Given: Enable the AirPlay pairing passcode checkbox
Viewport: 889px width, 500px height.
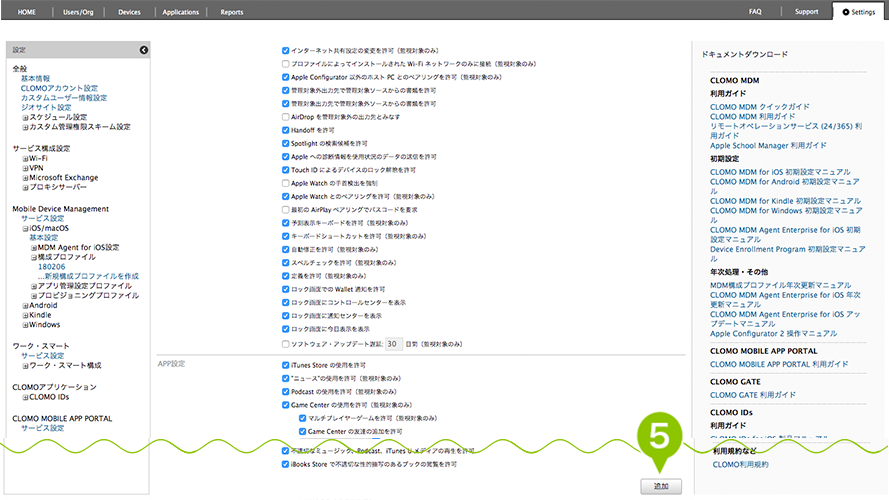Looking at the screenshot, I should [x=285, y=210].
